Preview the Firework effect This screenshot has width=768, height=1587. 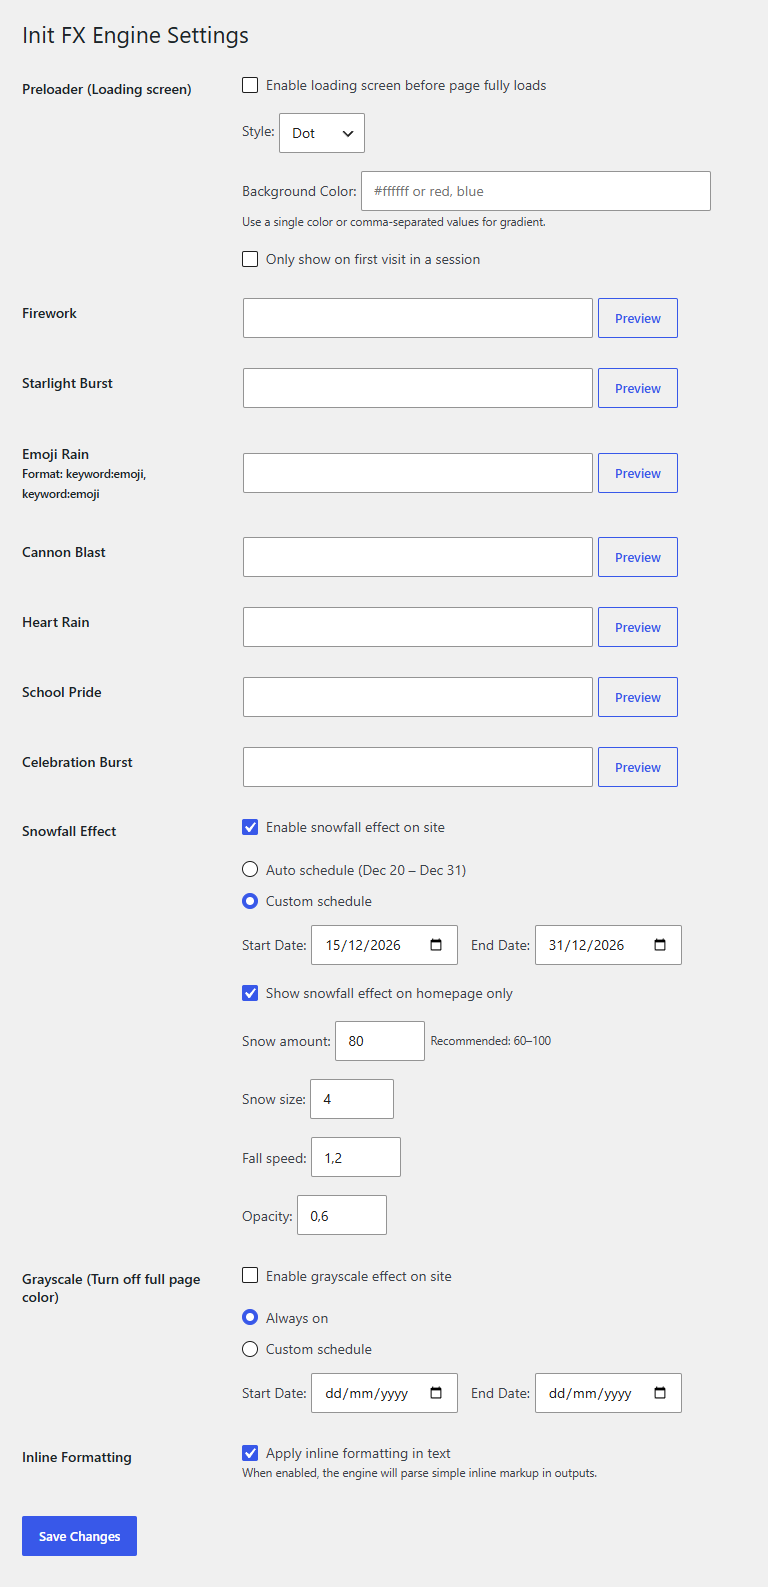tap(638, 318)
